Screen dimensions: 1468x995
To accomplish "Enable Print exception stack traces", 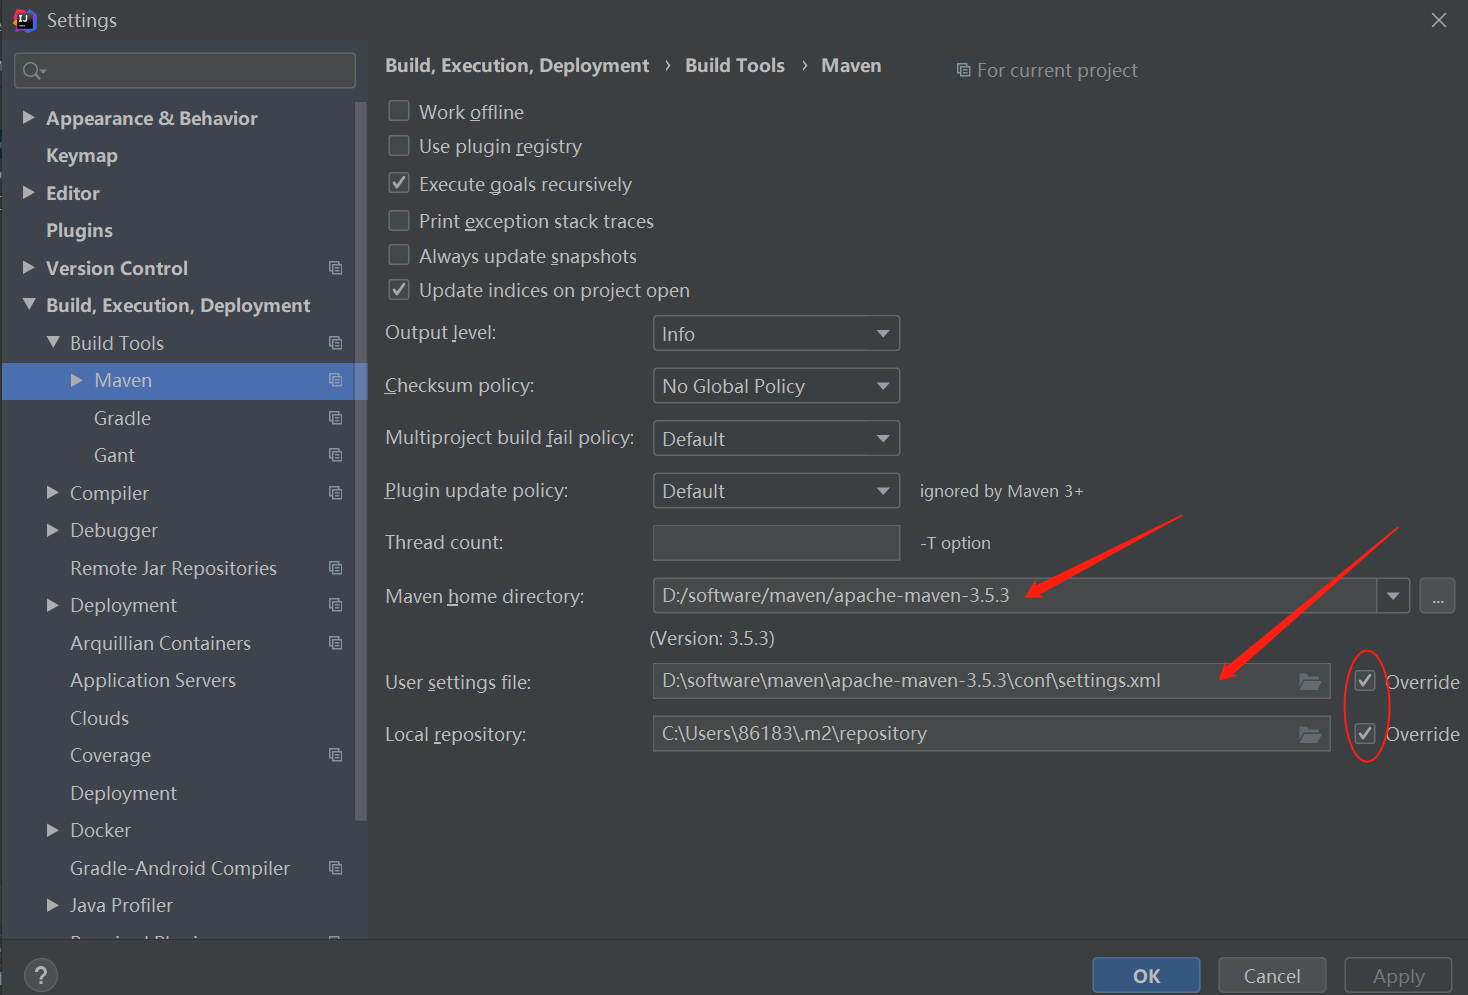I will pos(399,220).
